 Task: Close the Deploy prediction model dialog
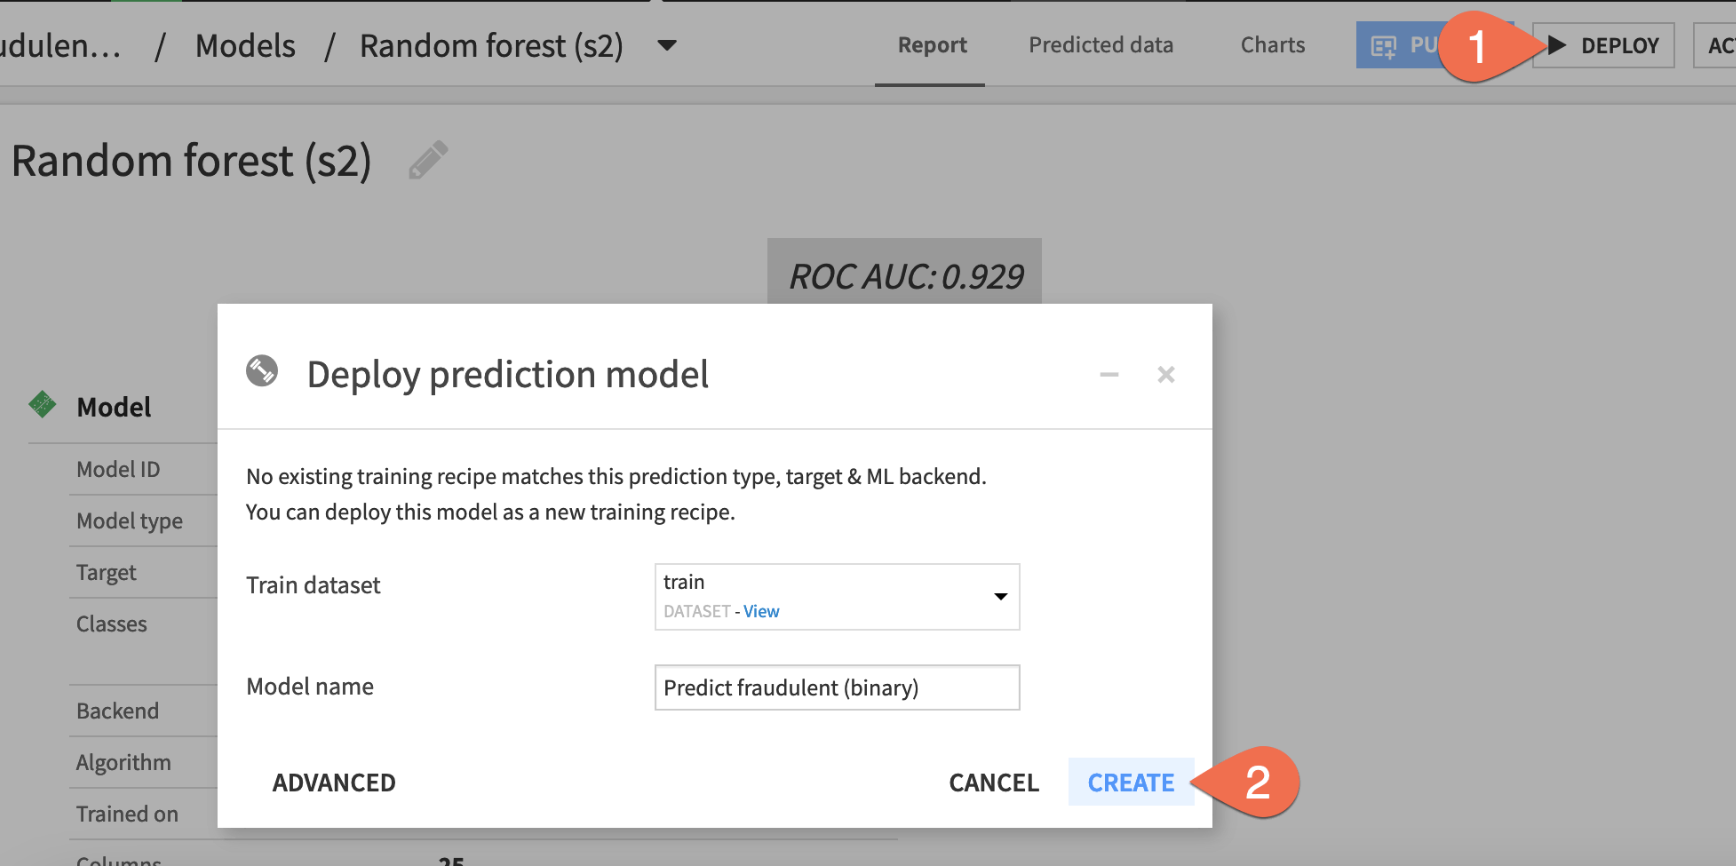1166,375
